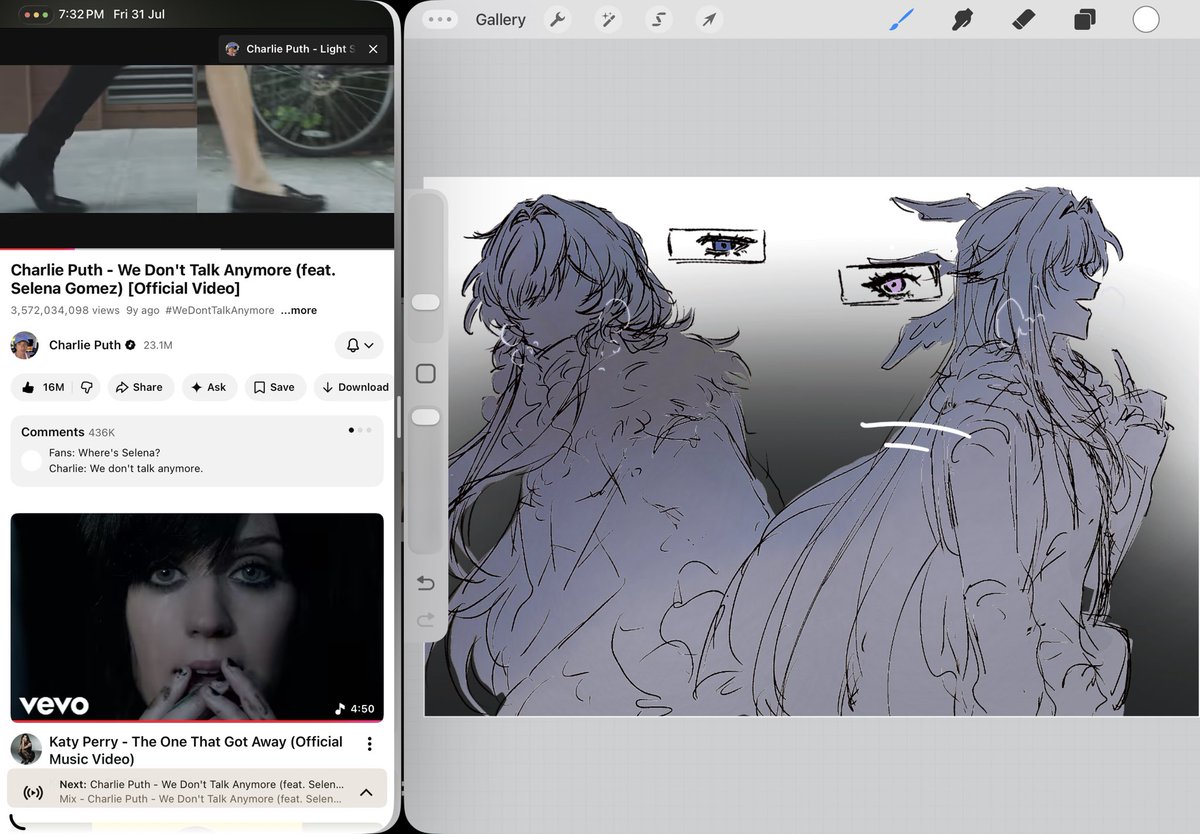Select the Brush tool
Viewport: 1200px width, 834px height.
tap(901, 19)
